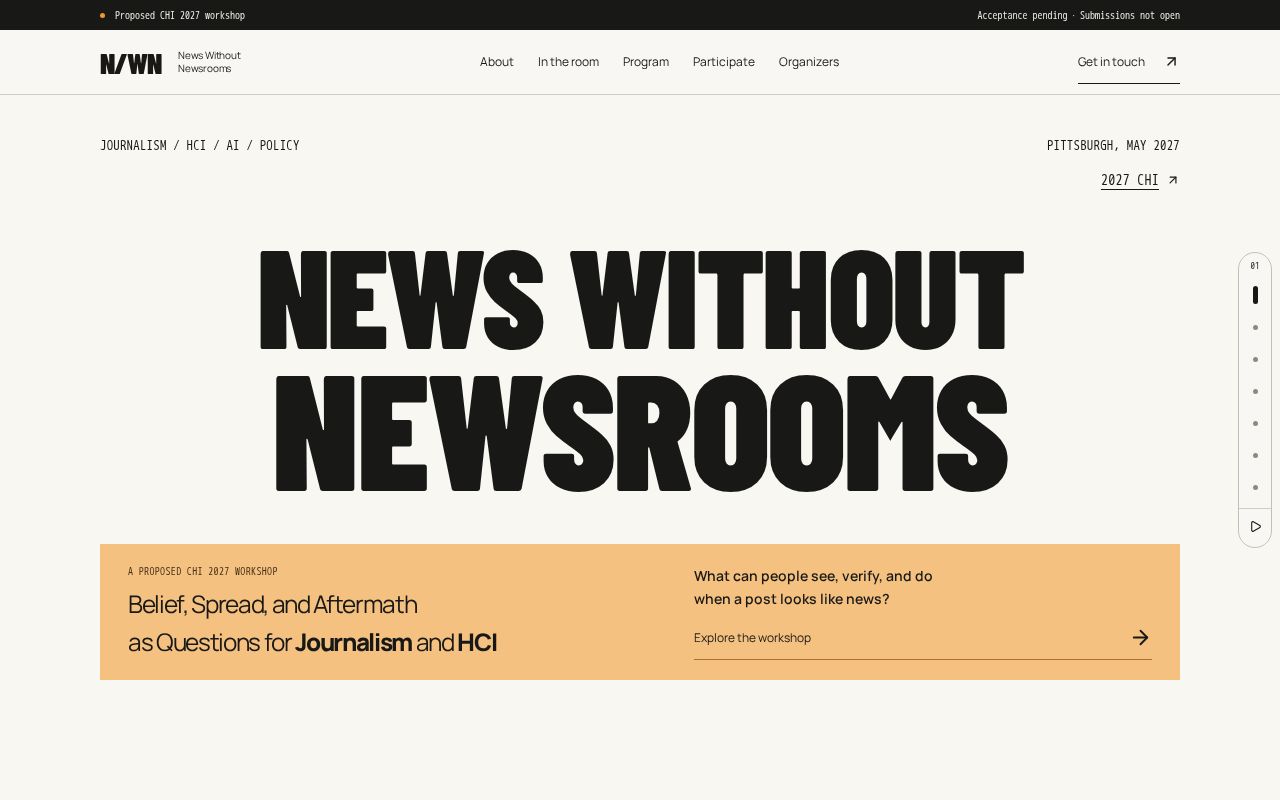The height and width of the screenshot is (800, 1280).
Task: Select the active first section marker in side rail
Action: (1255, 295)
